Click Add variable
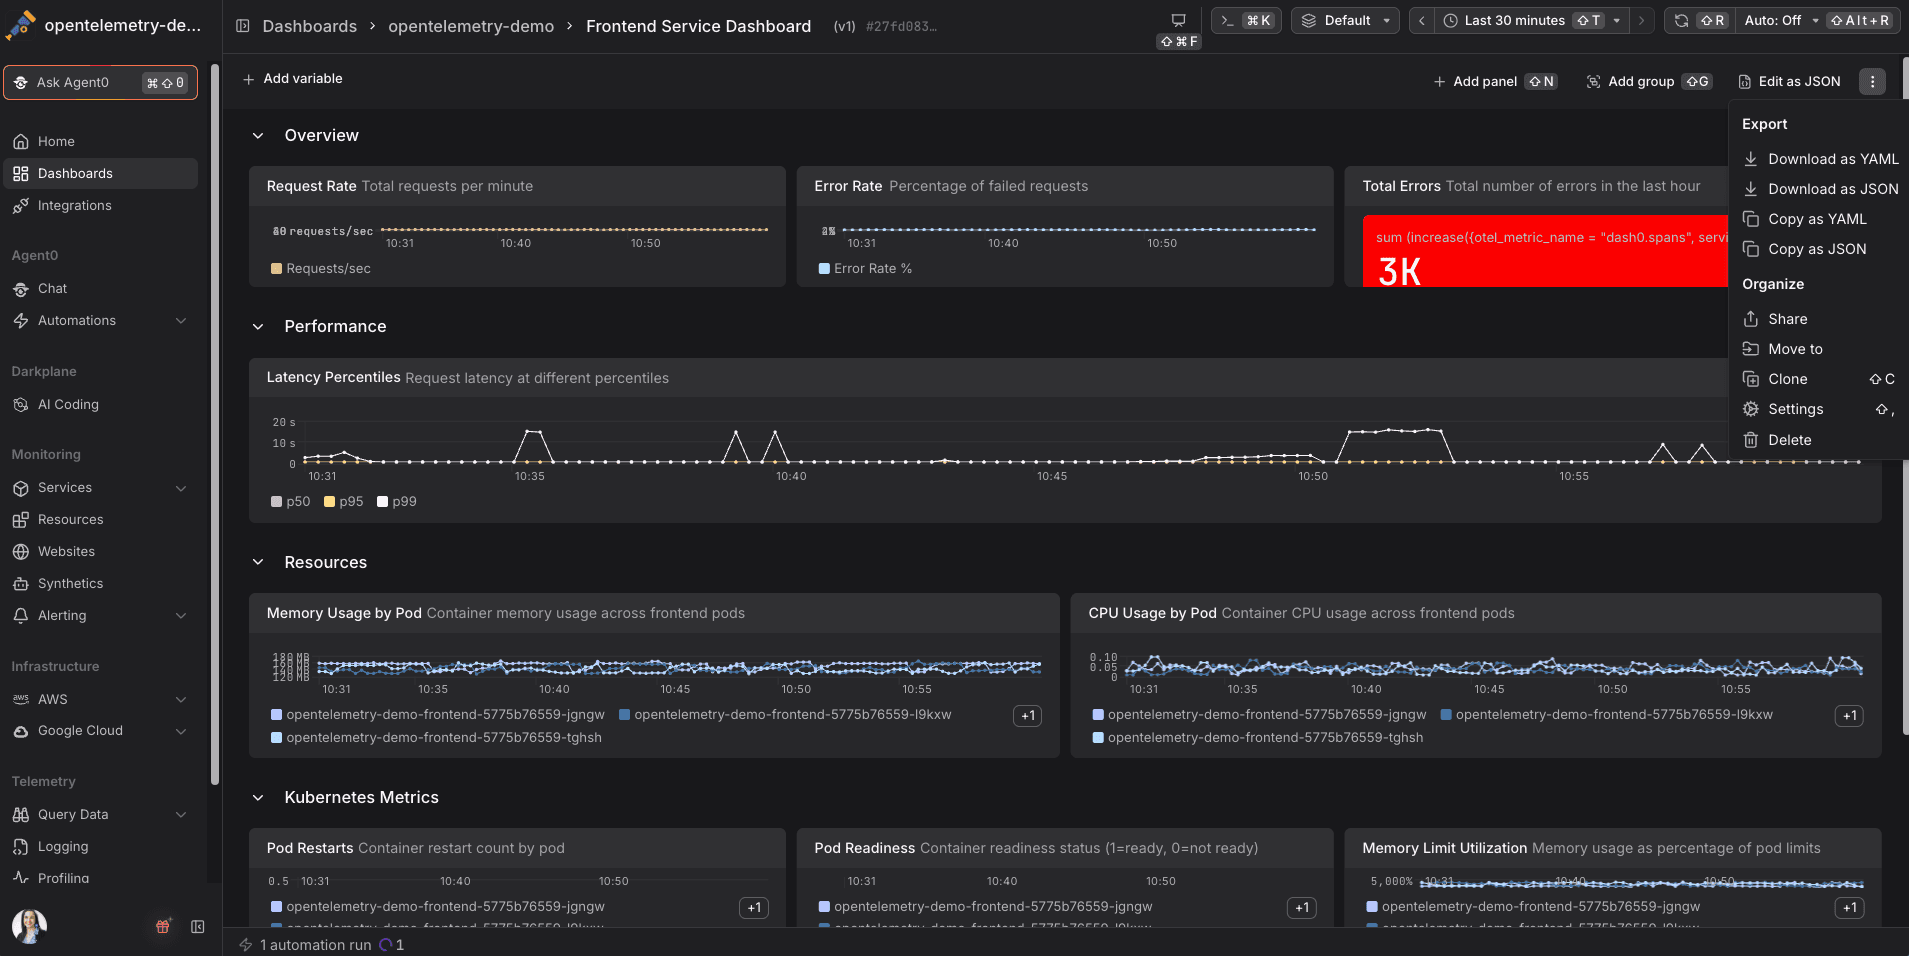The image size is (1909, 956). [292, 78]
